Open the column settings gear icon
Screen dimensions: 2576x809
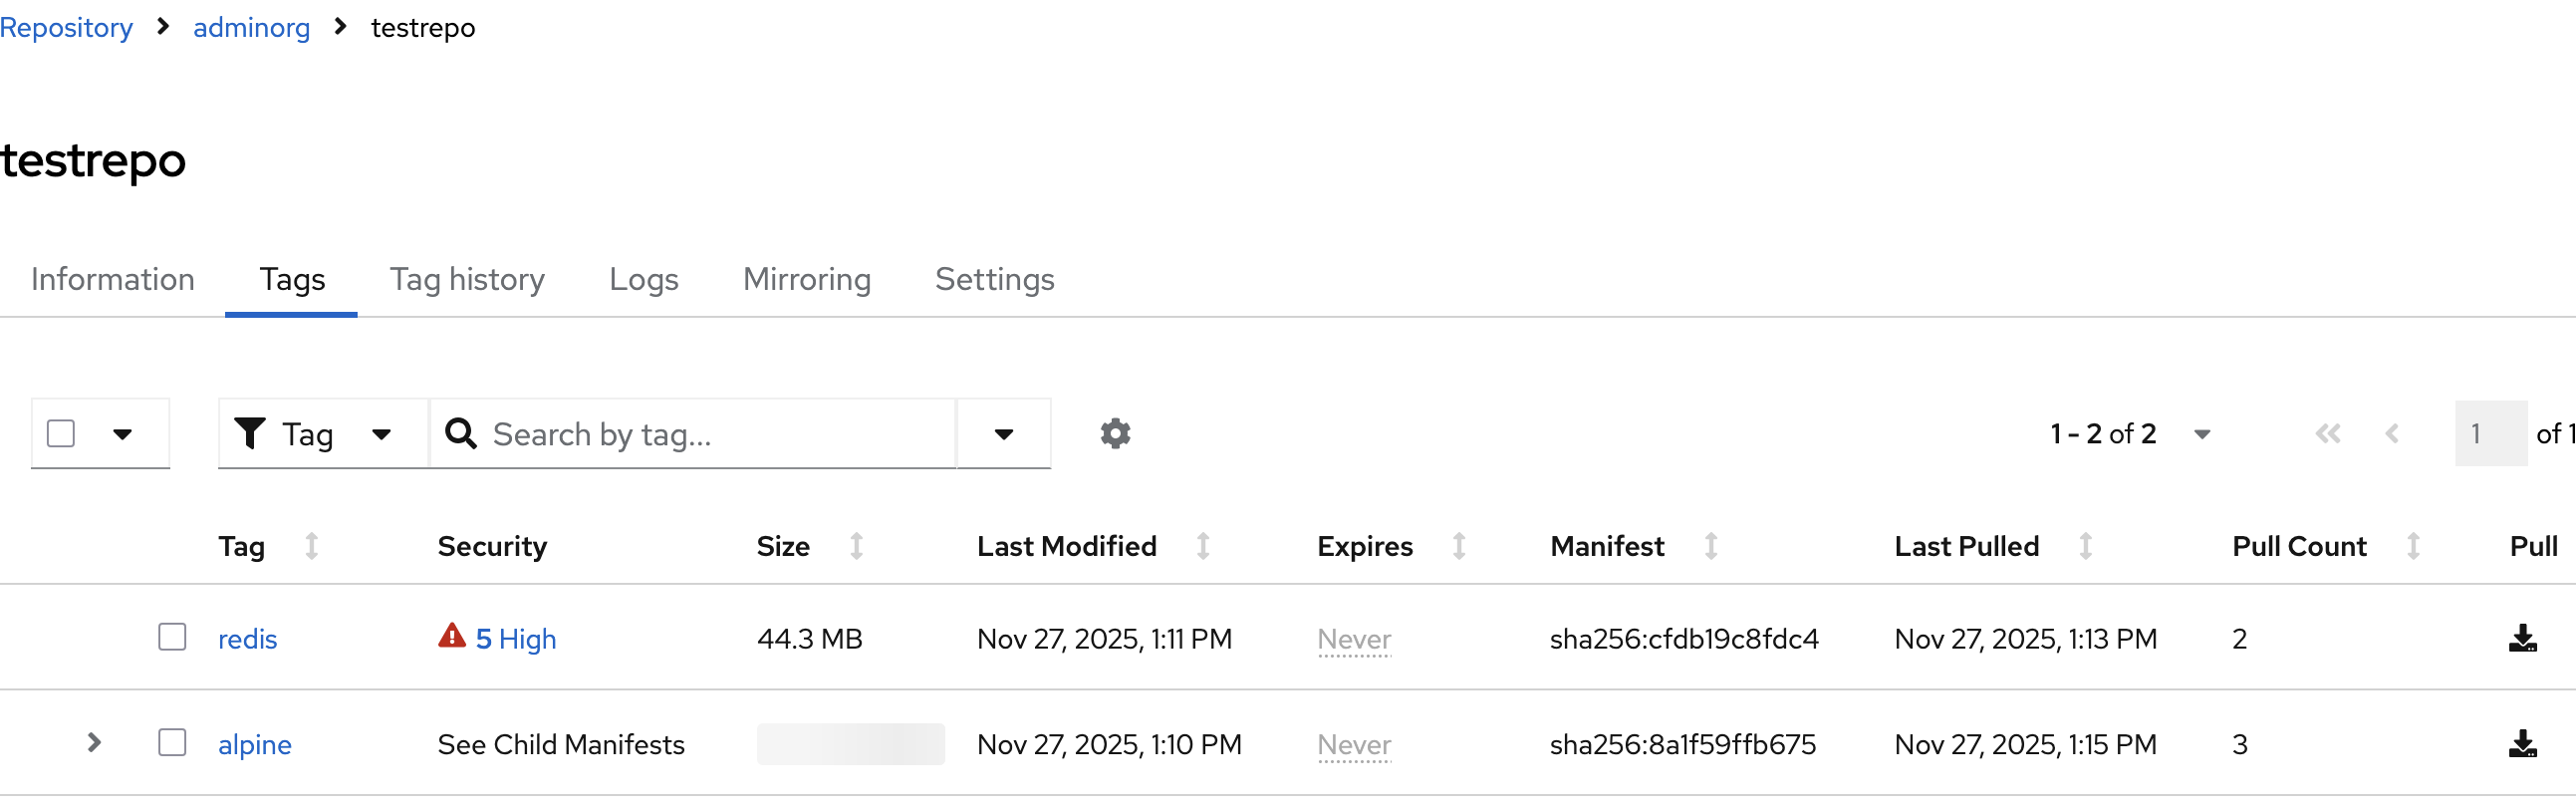[x=1115, y=434]
